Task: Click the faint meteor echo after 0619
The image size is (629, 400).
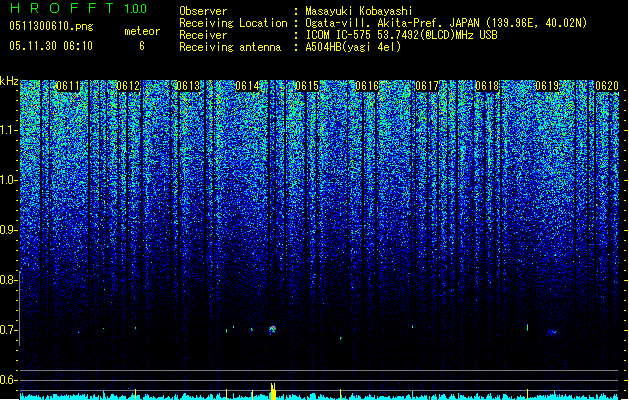Action: tap(552, 332)
